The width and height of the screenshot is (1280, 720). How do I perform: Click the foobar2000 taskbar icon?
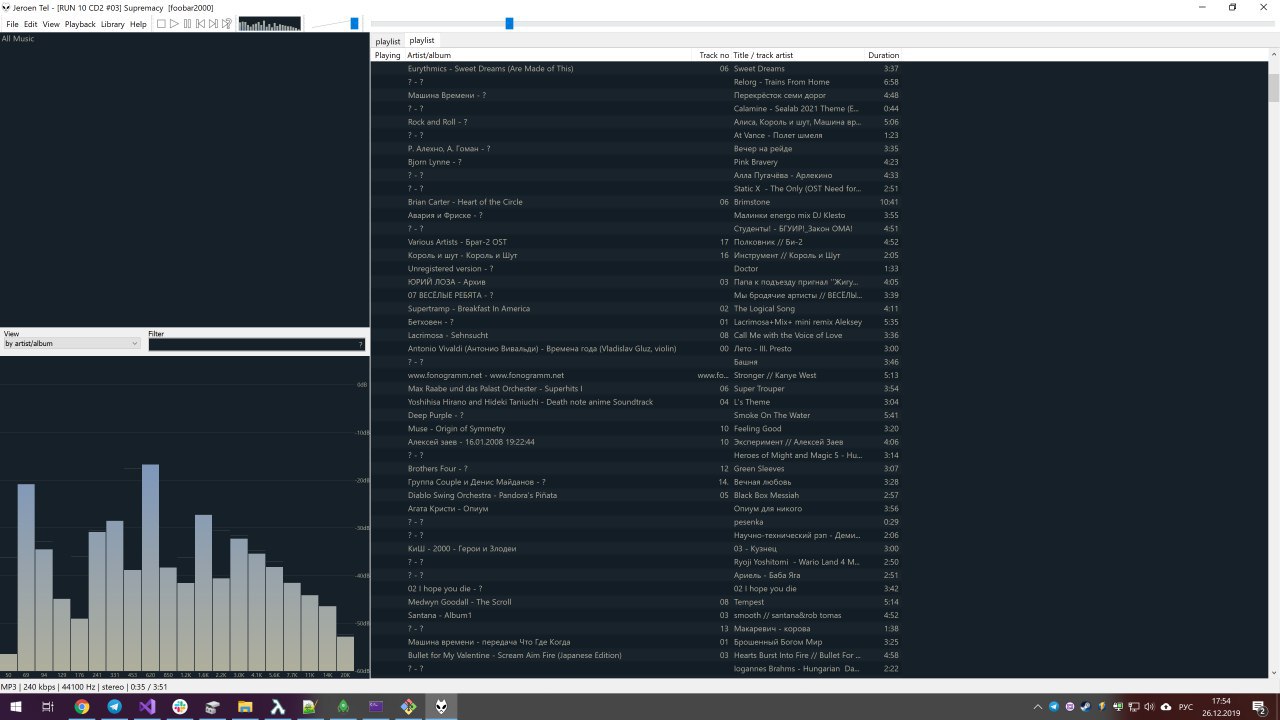click(441, 706)
